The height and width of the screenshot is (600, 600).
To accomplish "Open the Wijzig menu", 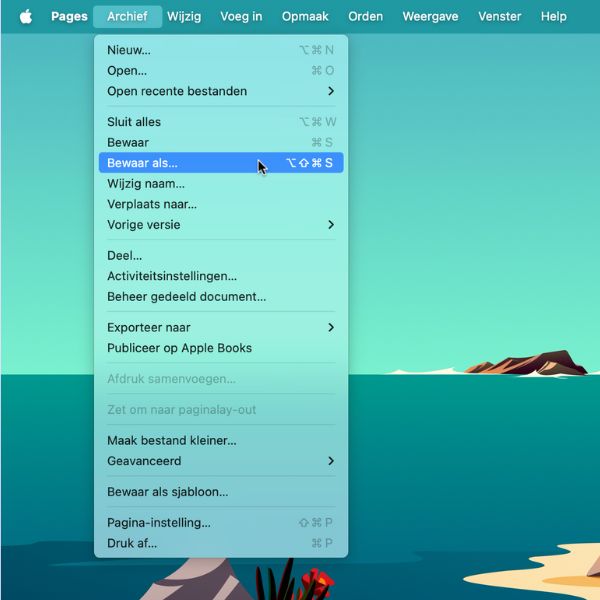I will [x=184, y=16].
